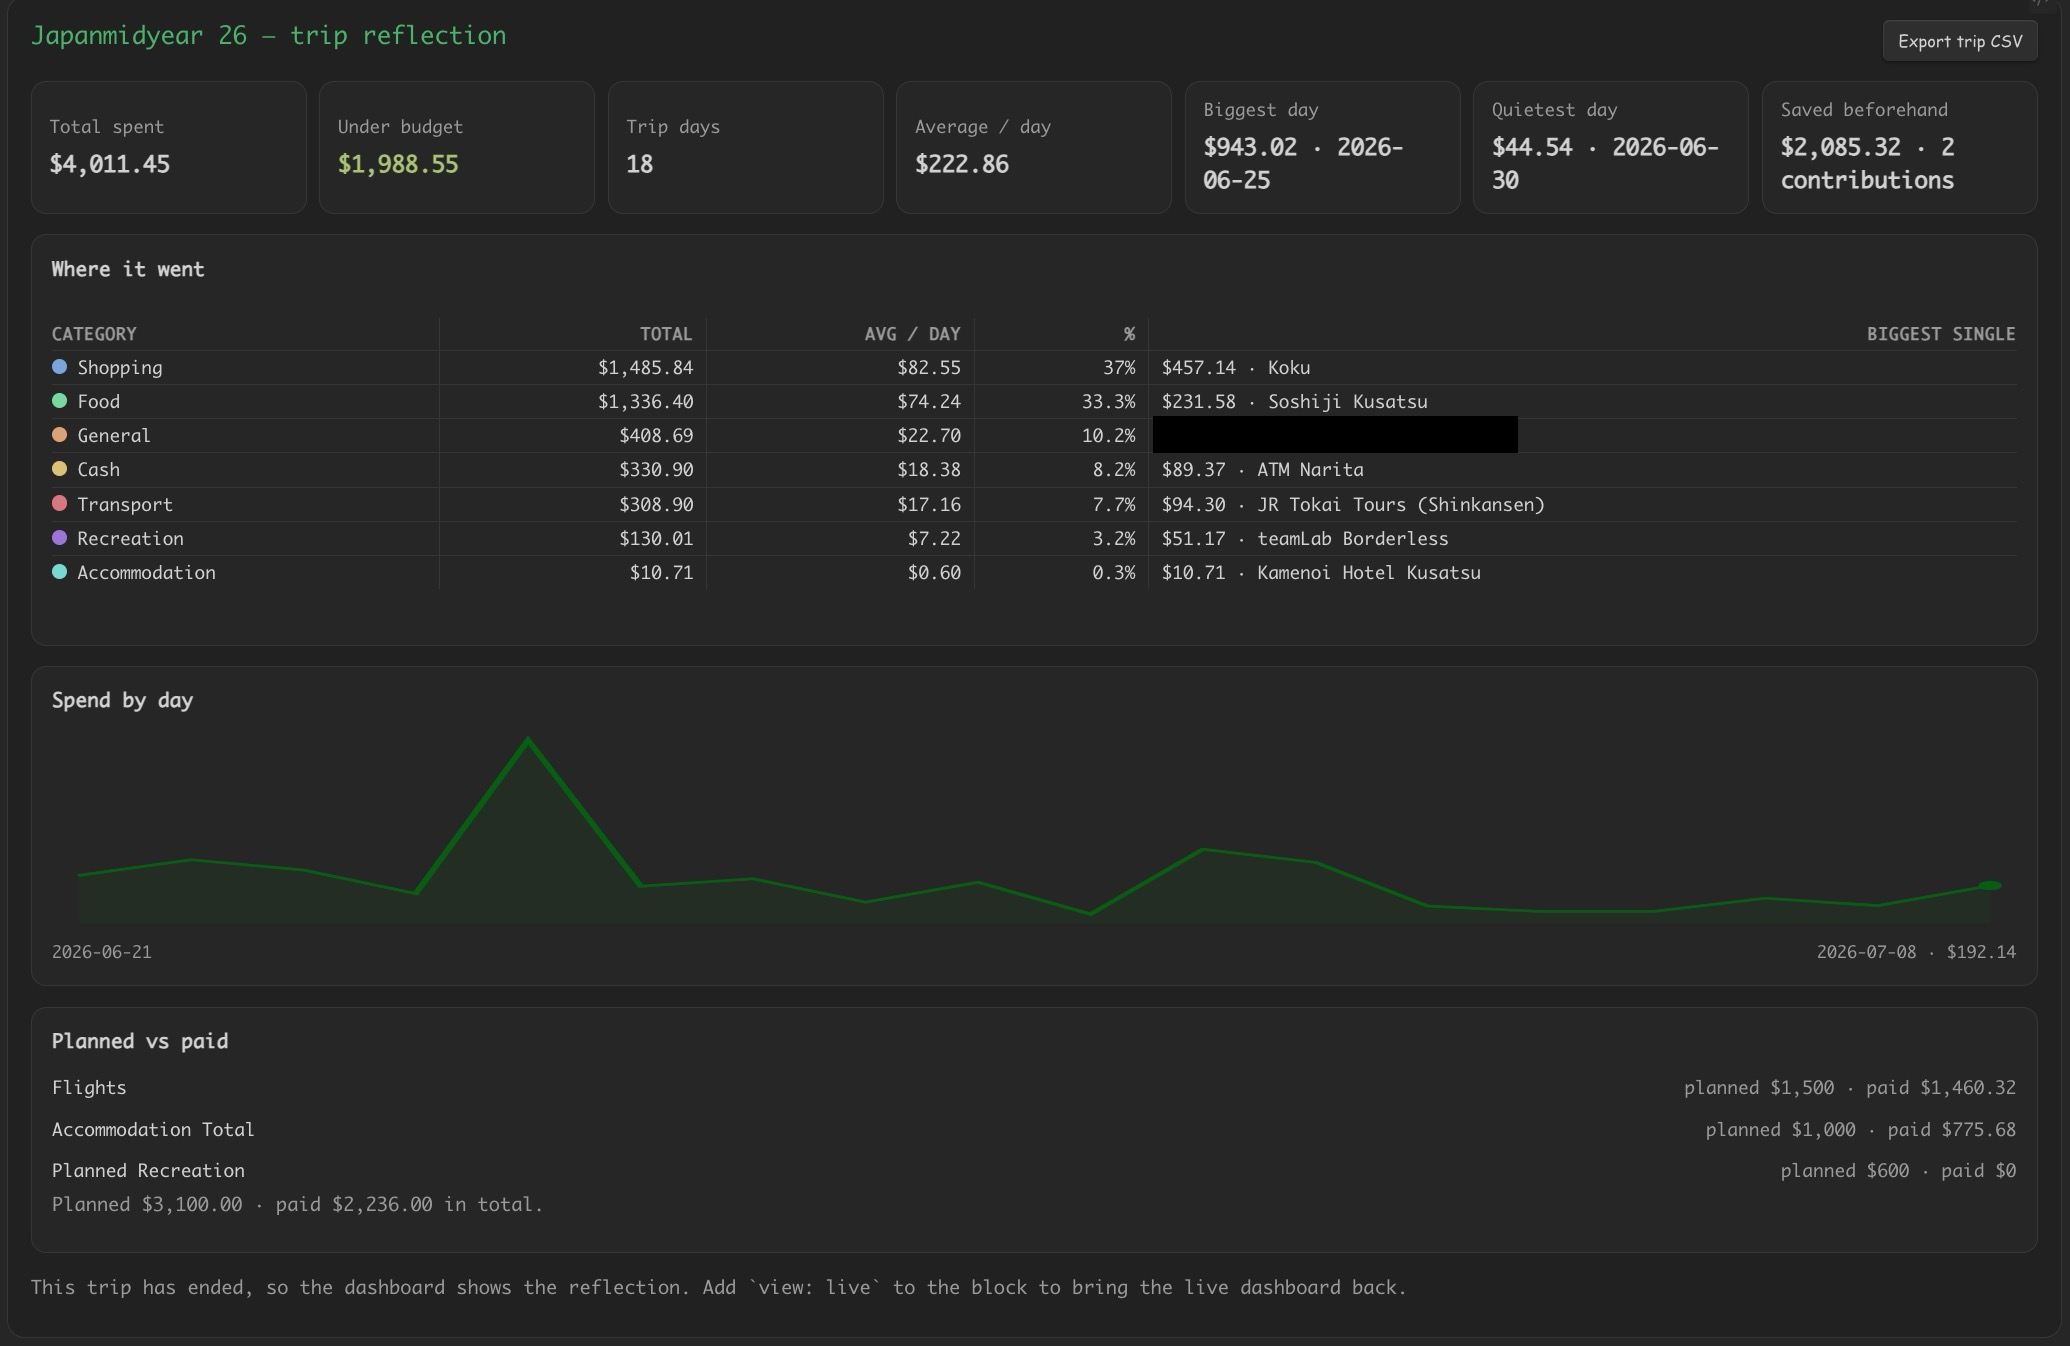Select the Under budget summary card
The width and height of the screenshot is (2070, 1346).
coord(457,147)
